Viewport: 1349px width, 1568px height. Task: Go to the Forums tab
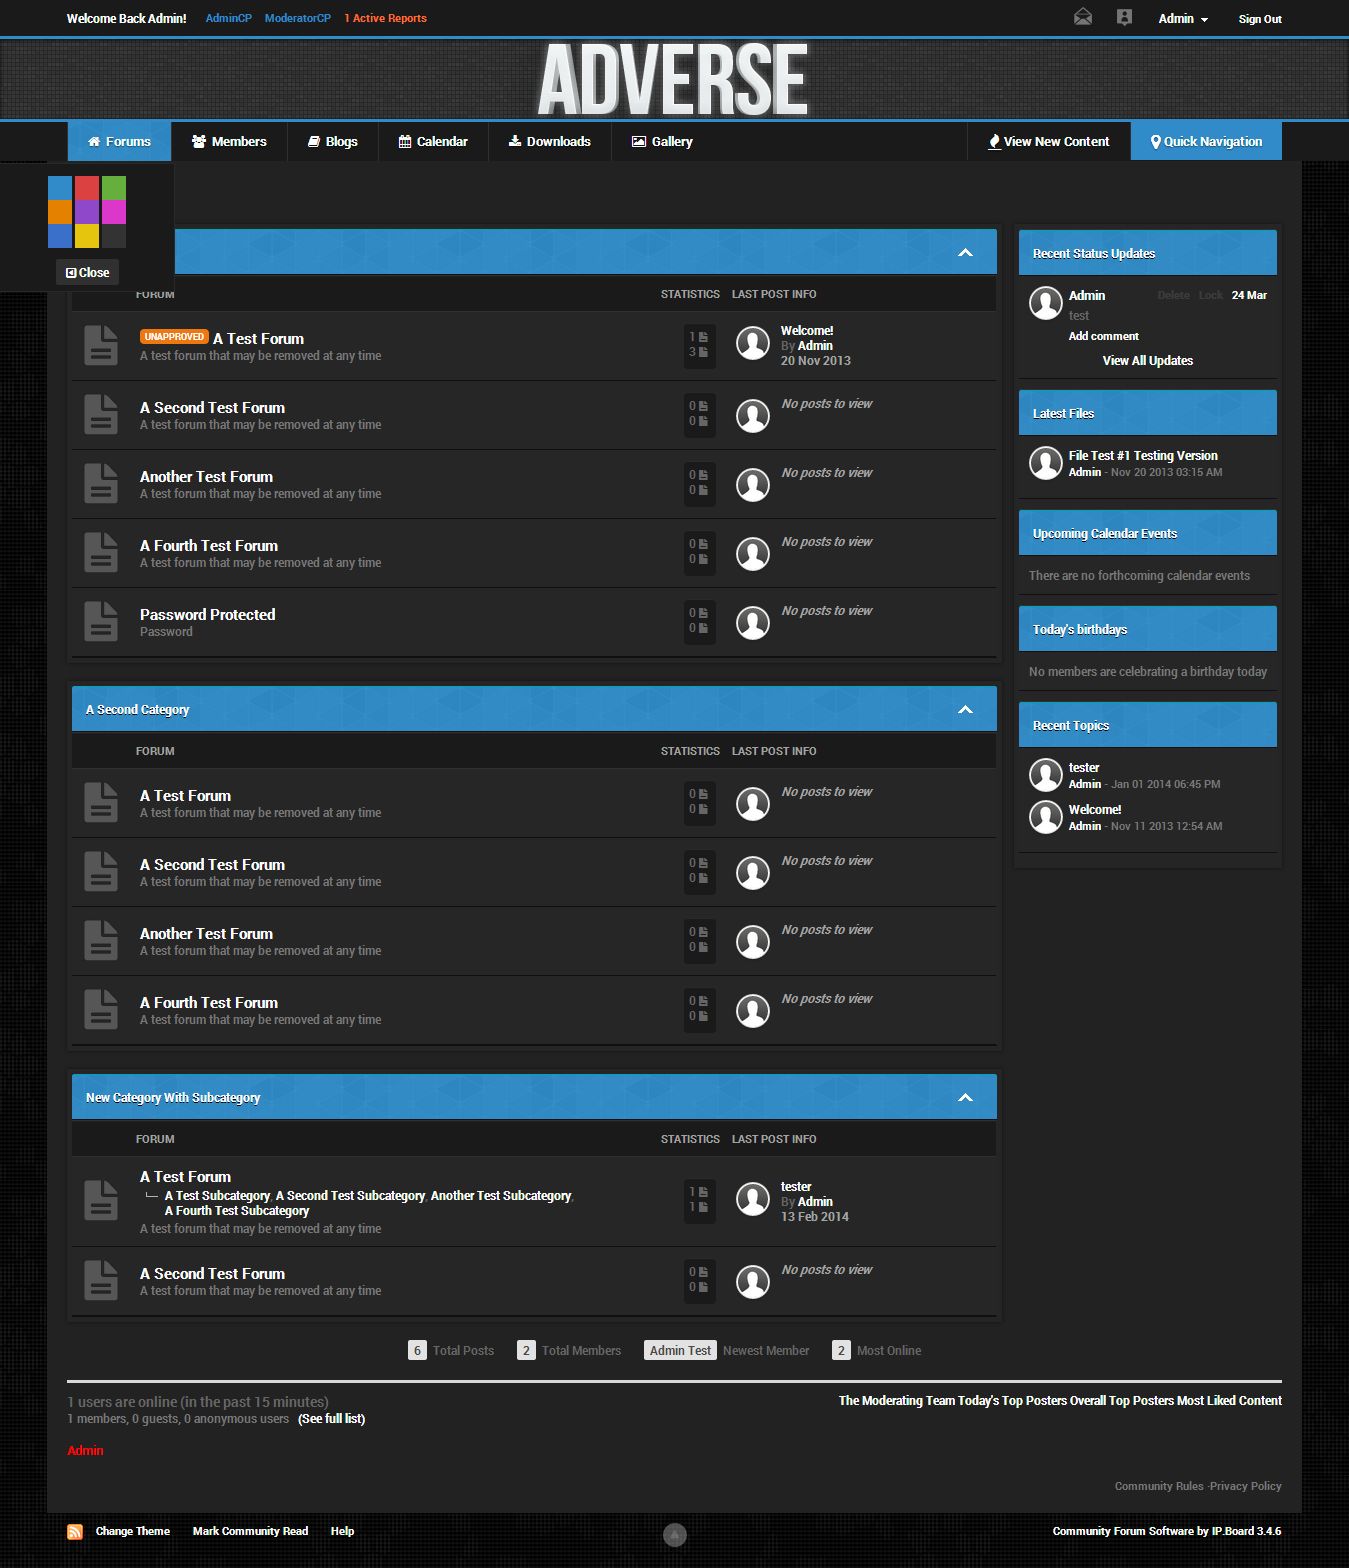(x=119, y=141)
